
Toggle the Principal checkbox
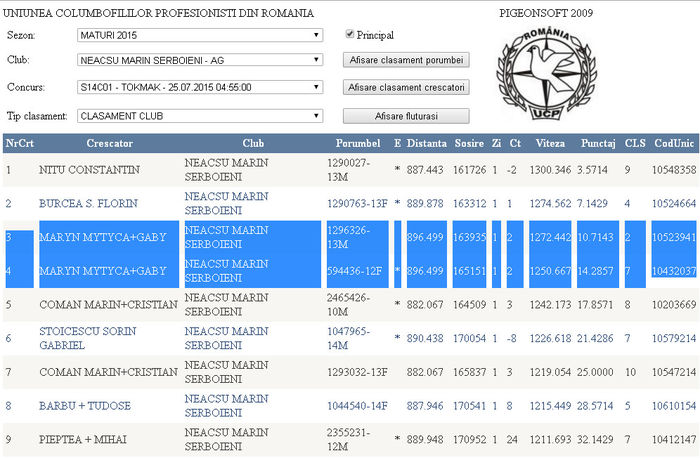pos(349,35)
